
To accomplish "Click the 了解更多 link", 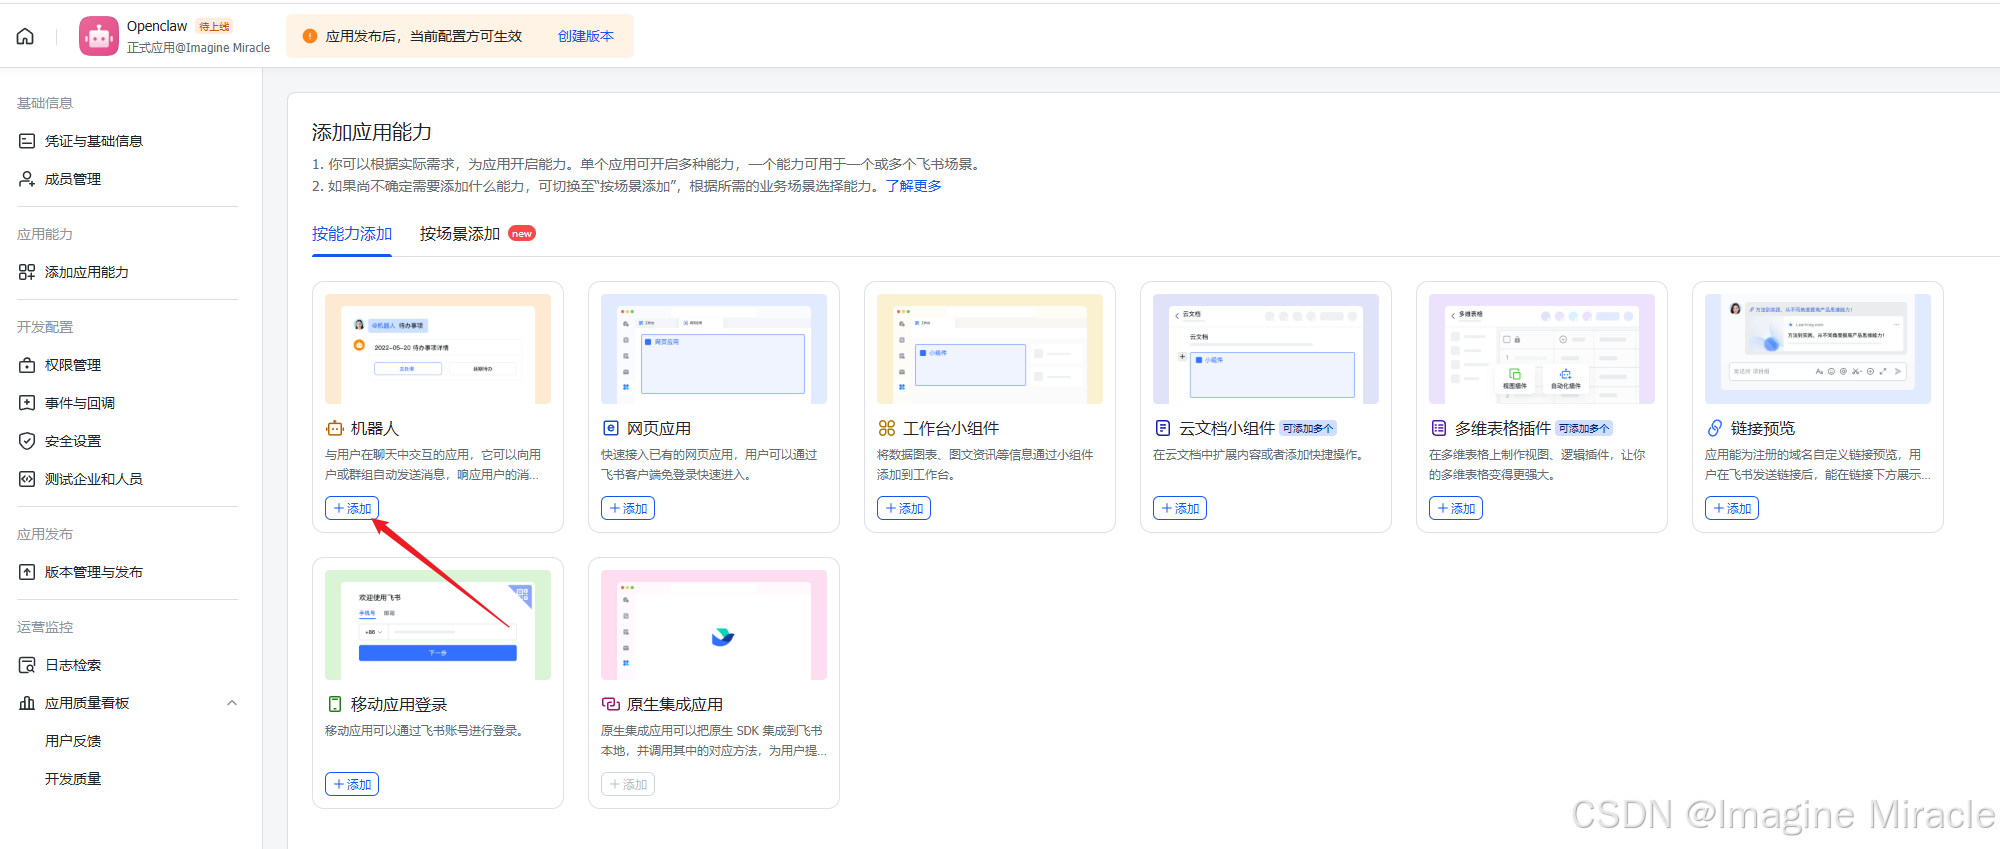I will coord(913,186).
